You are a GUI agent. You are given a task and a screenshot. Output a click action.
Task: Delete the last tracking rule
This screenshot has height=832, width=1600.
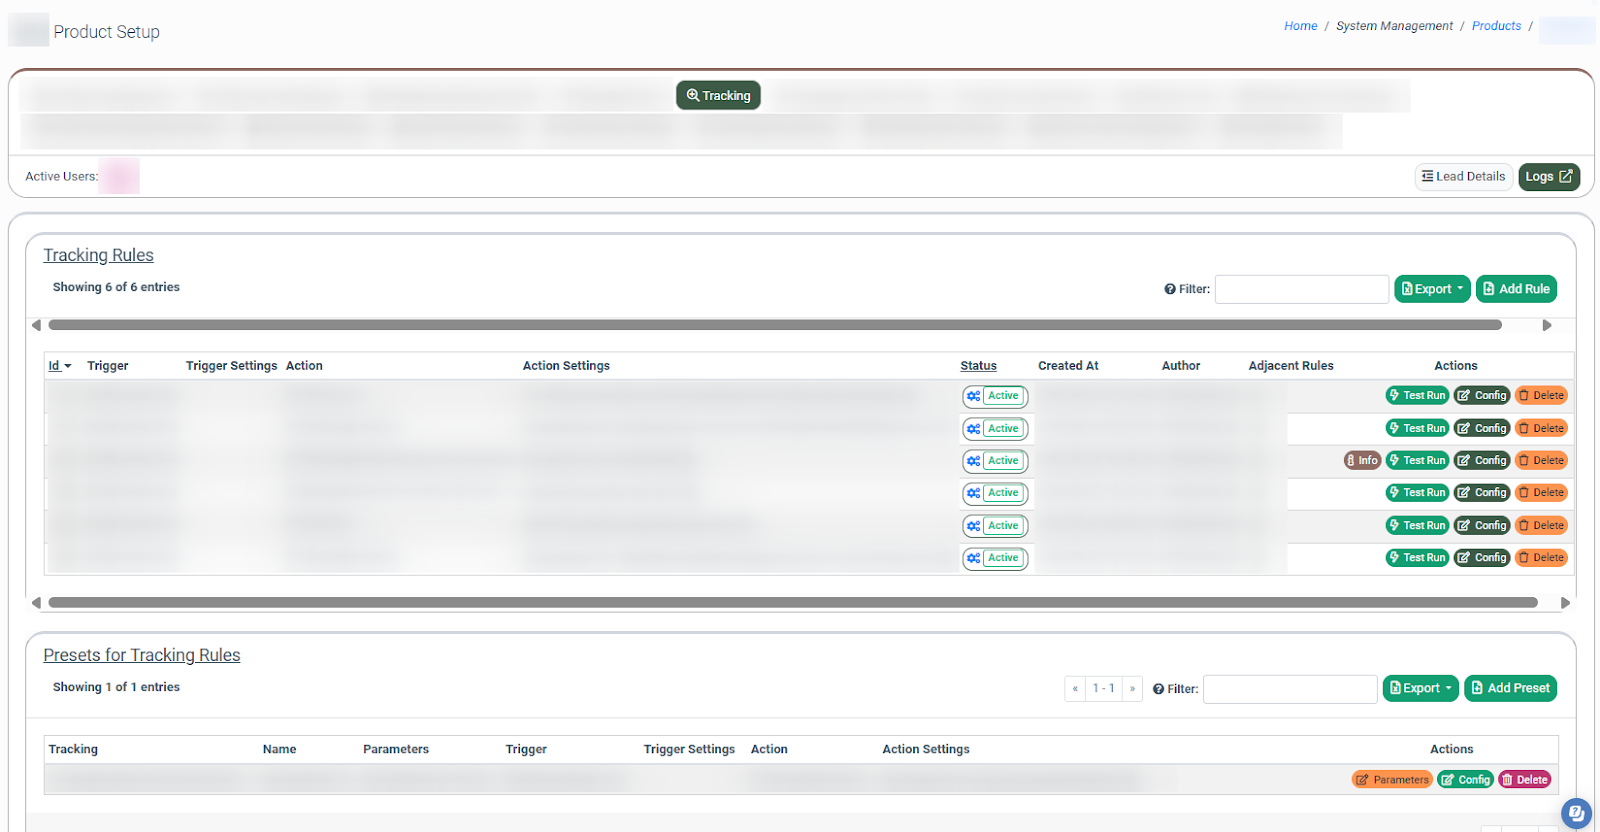pyautogui.click(x=1541, y=558)
